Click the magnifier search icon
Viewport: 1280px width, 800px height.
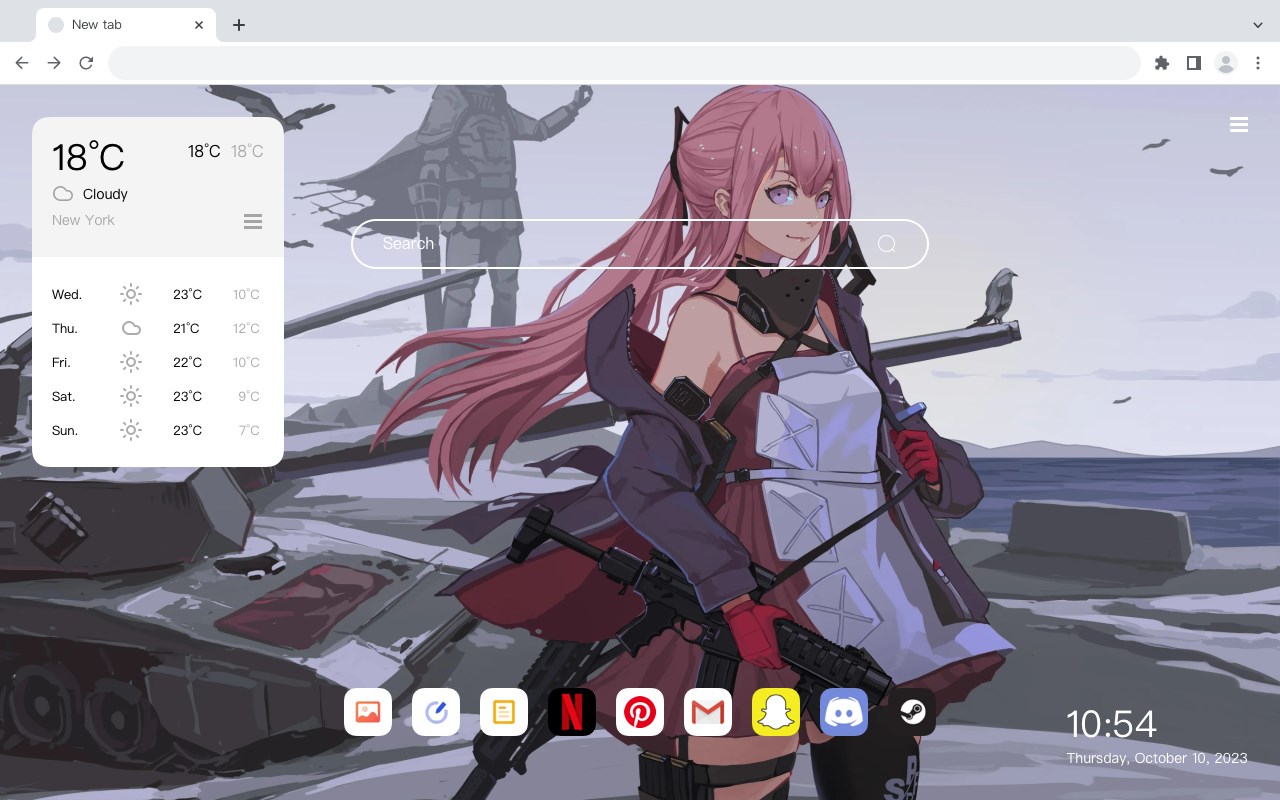(x=887, y=244)
